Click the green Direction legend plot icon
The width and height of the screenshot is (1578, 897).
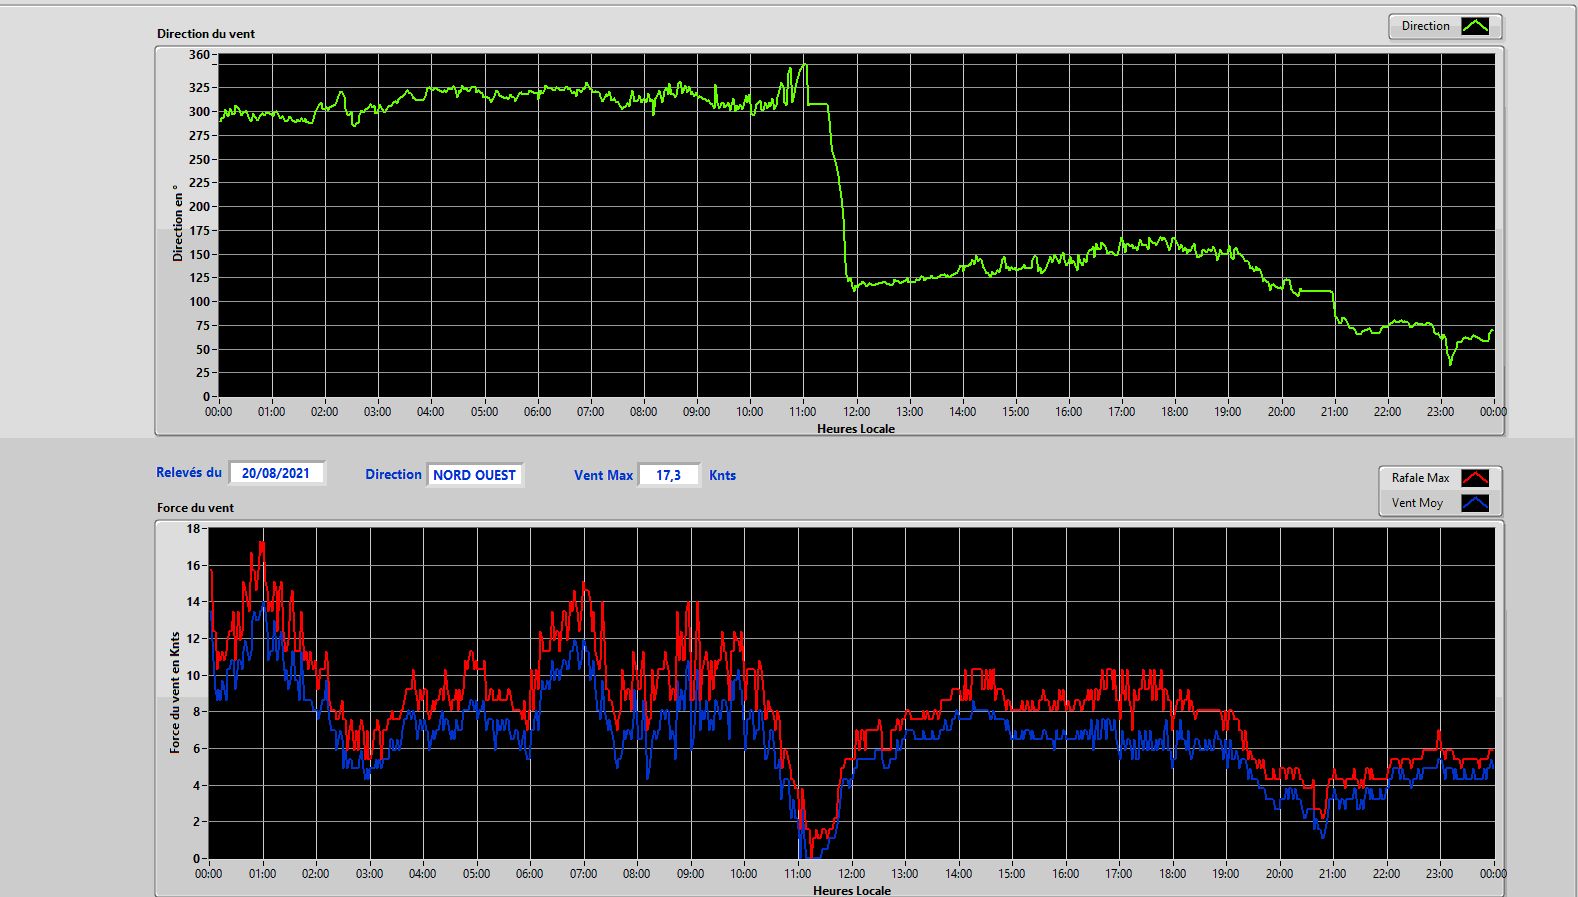tap(1475, 26)
